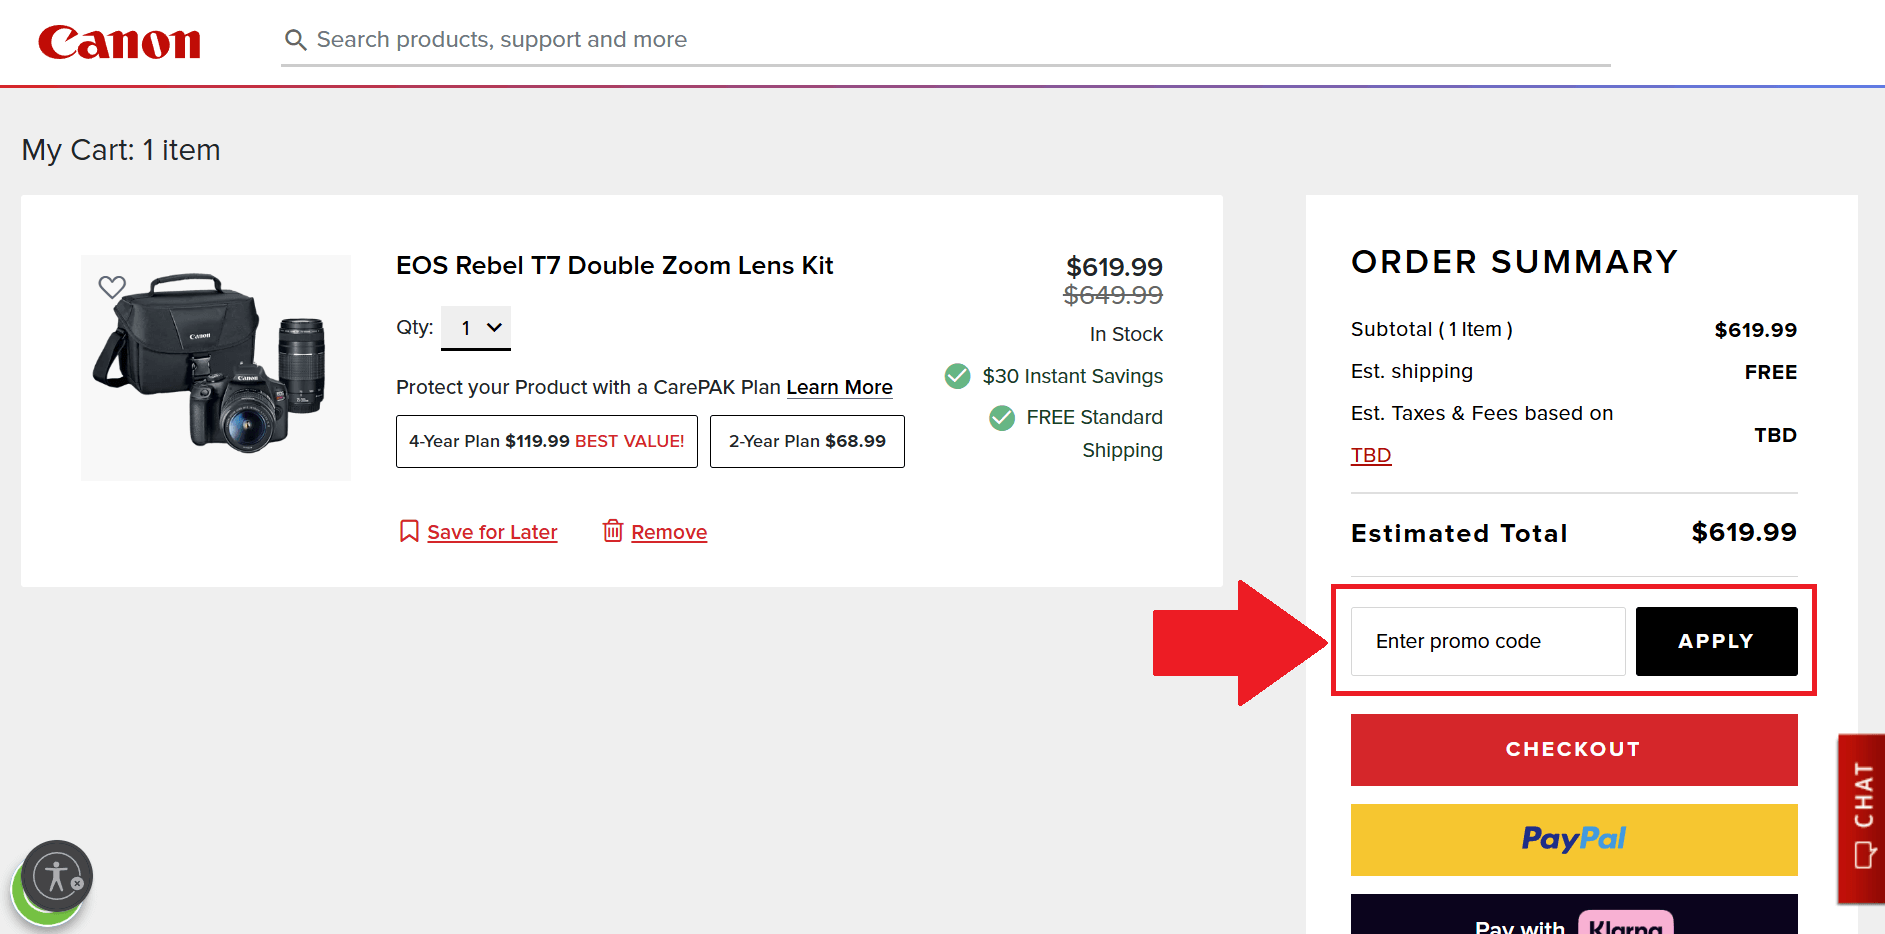Viewport: 1885px width, 934px height.
Task: Click the Remove item link
Action: tap(669, 532)
